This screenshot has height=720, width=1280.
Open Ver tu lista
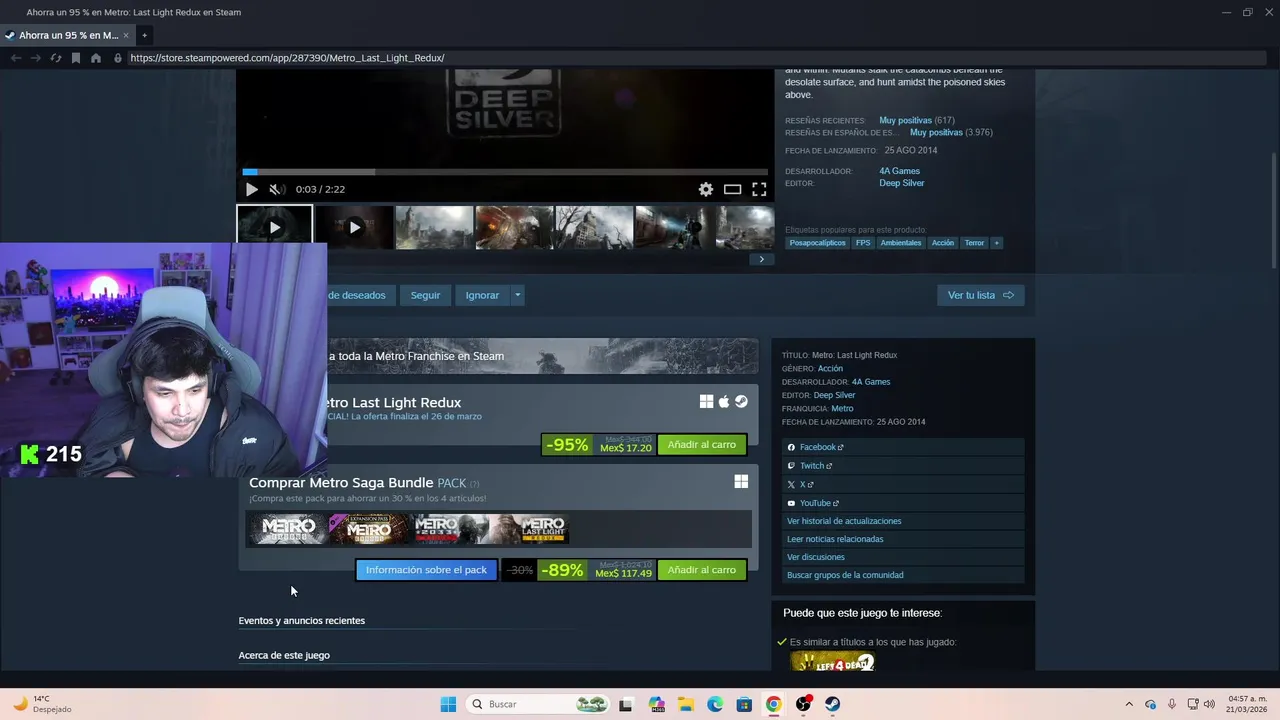coord(980,295)
